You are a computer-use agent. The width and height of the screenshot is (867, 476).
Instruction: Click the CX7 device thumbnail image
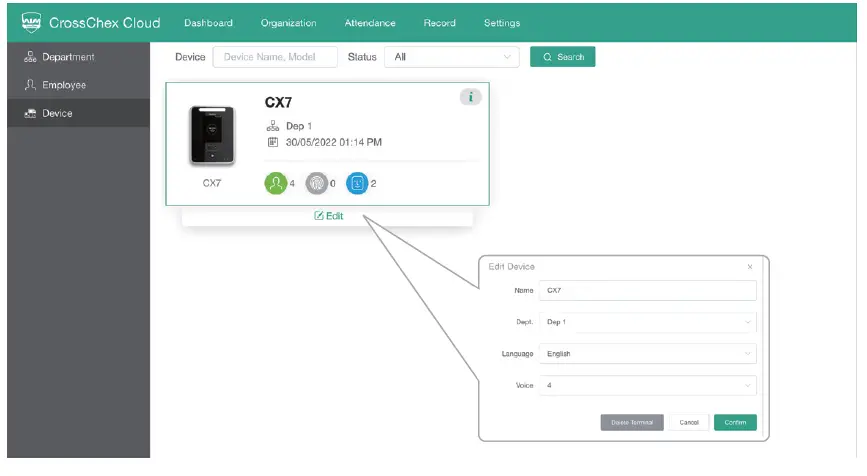pos(212,135)
